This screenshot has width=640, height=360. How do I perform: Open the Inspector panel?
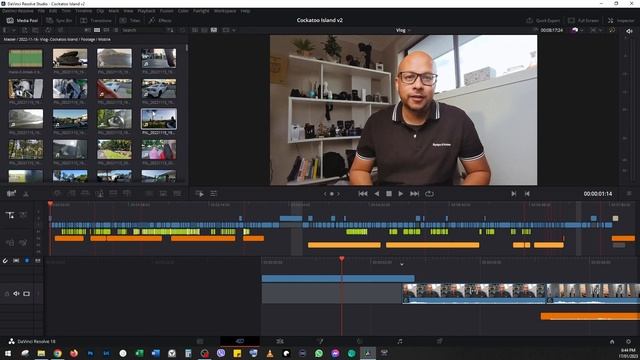pos(621,20)
